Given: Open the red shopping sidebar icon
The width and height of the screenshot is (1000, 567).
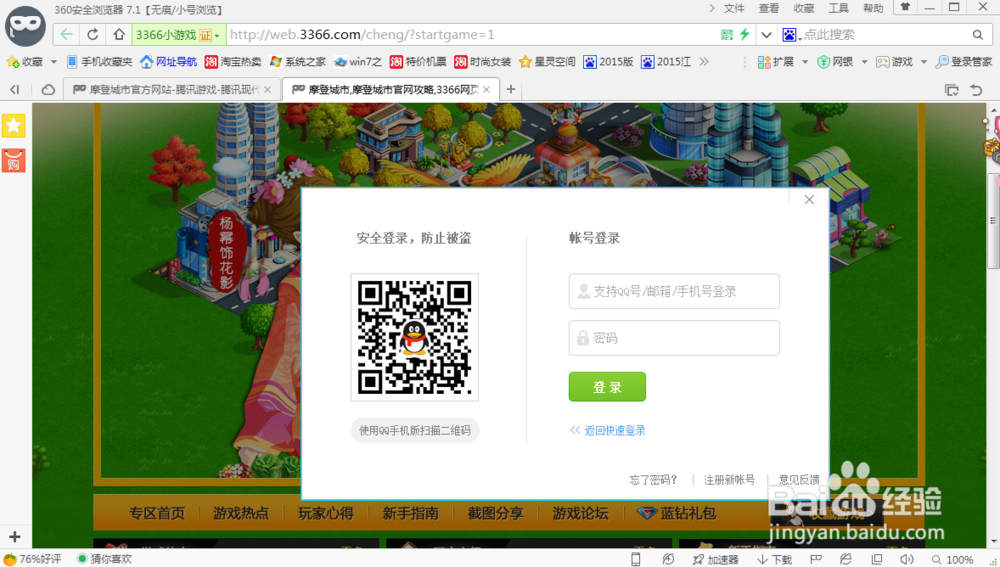Looking at the screenshot, I should [x=13, y=161].
